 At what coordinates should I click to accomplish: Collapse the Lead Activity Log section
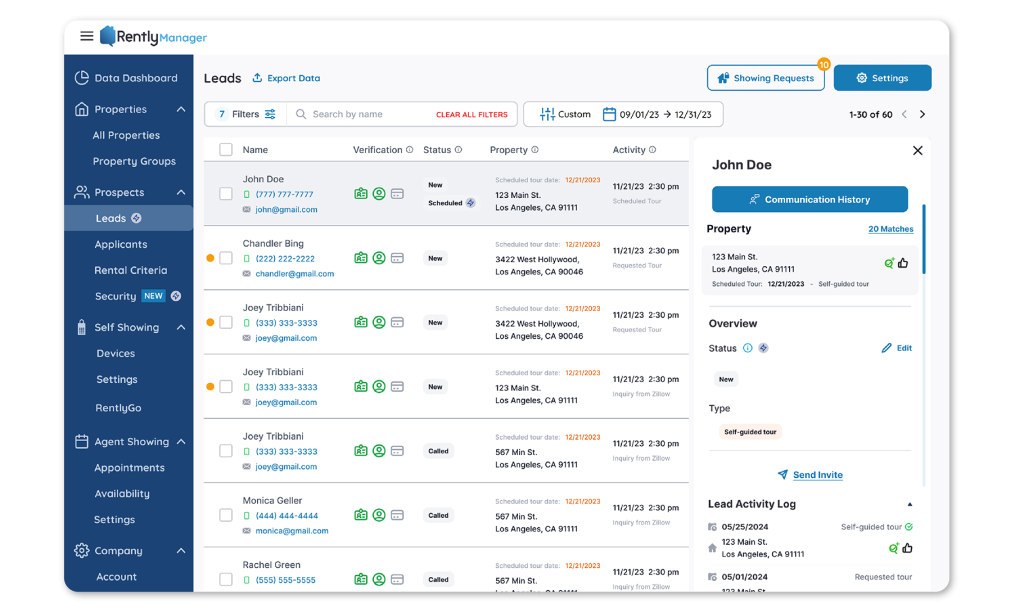(x=909, y=503)
